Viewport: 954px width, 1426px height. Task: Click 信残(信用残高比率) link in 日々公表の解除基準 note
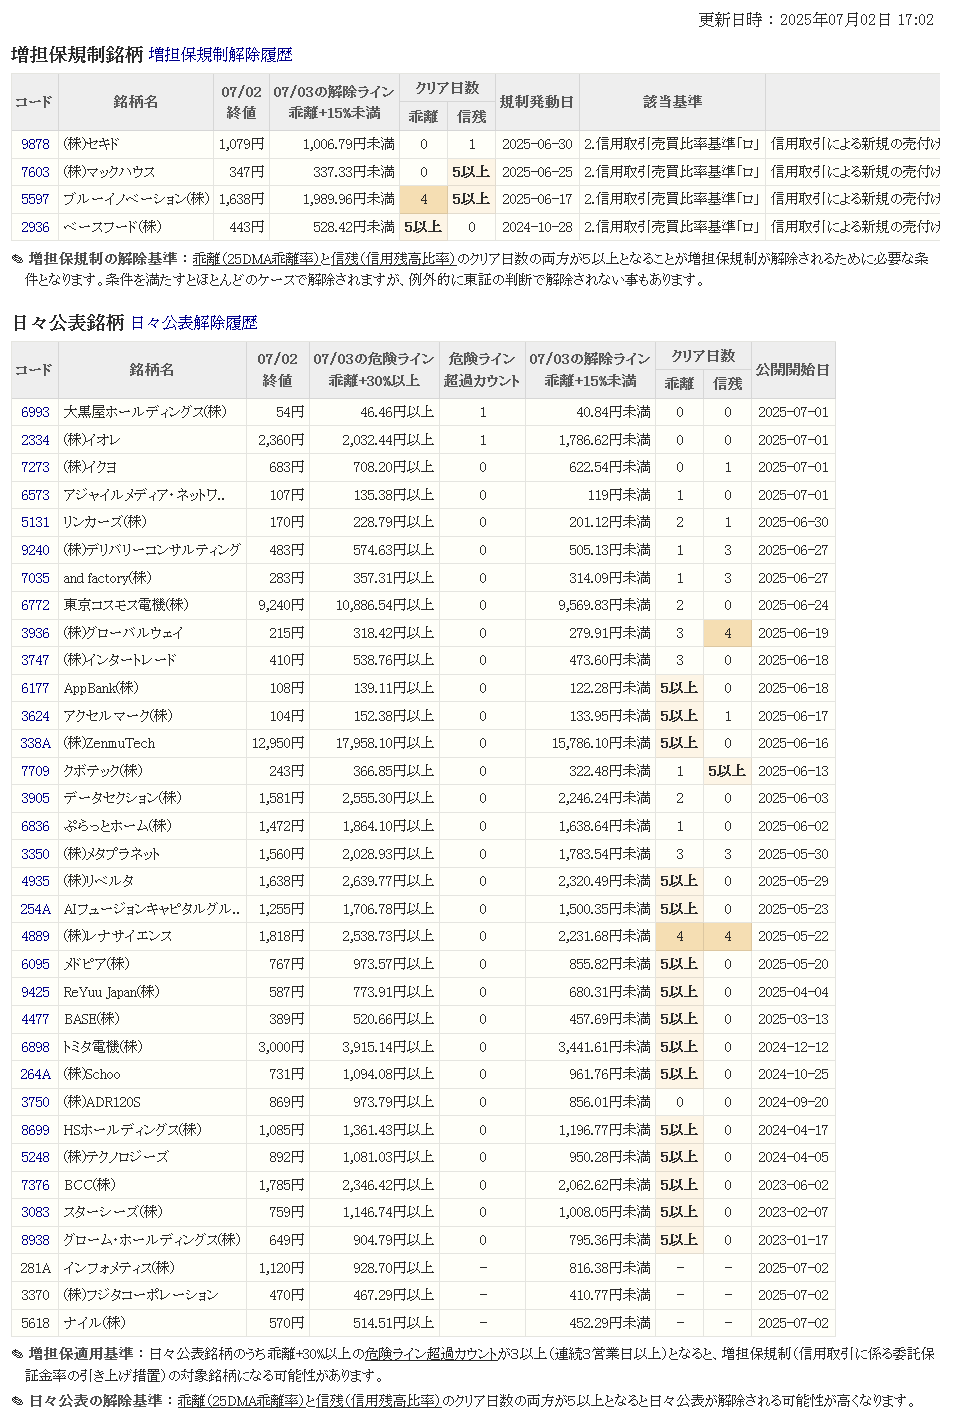coord(378,1401)
